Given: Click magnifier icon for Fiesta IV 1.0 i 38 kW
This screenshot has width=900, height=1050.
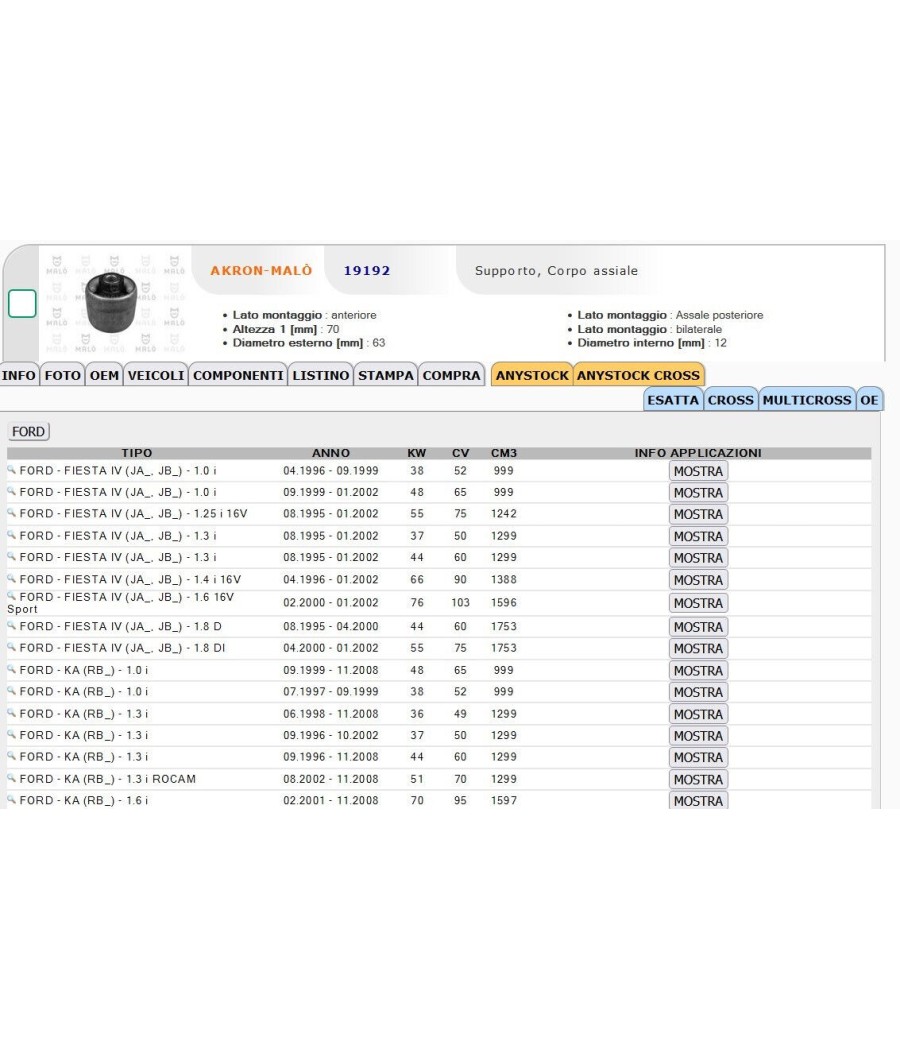Looking at the screenshot, I should [11, 469].
